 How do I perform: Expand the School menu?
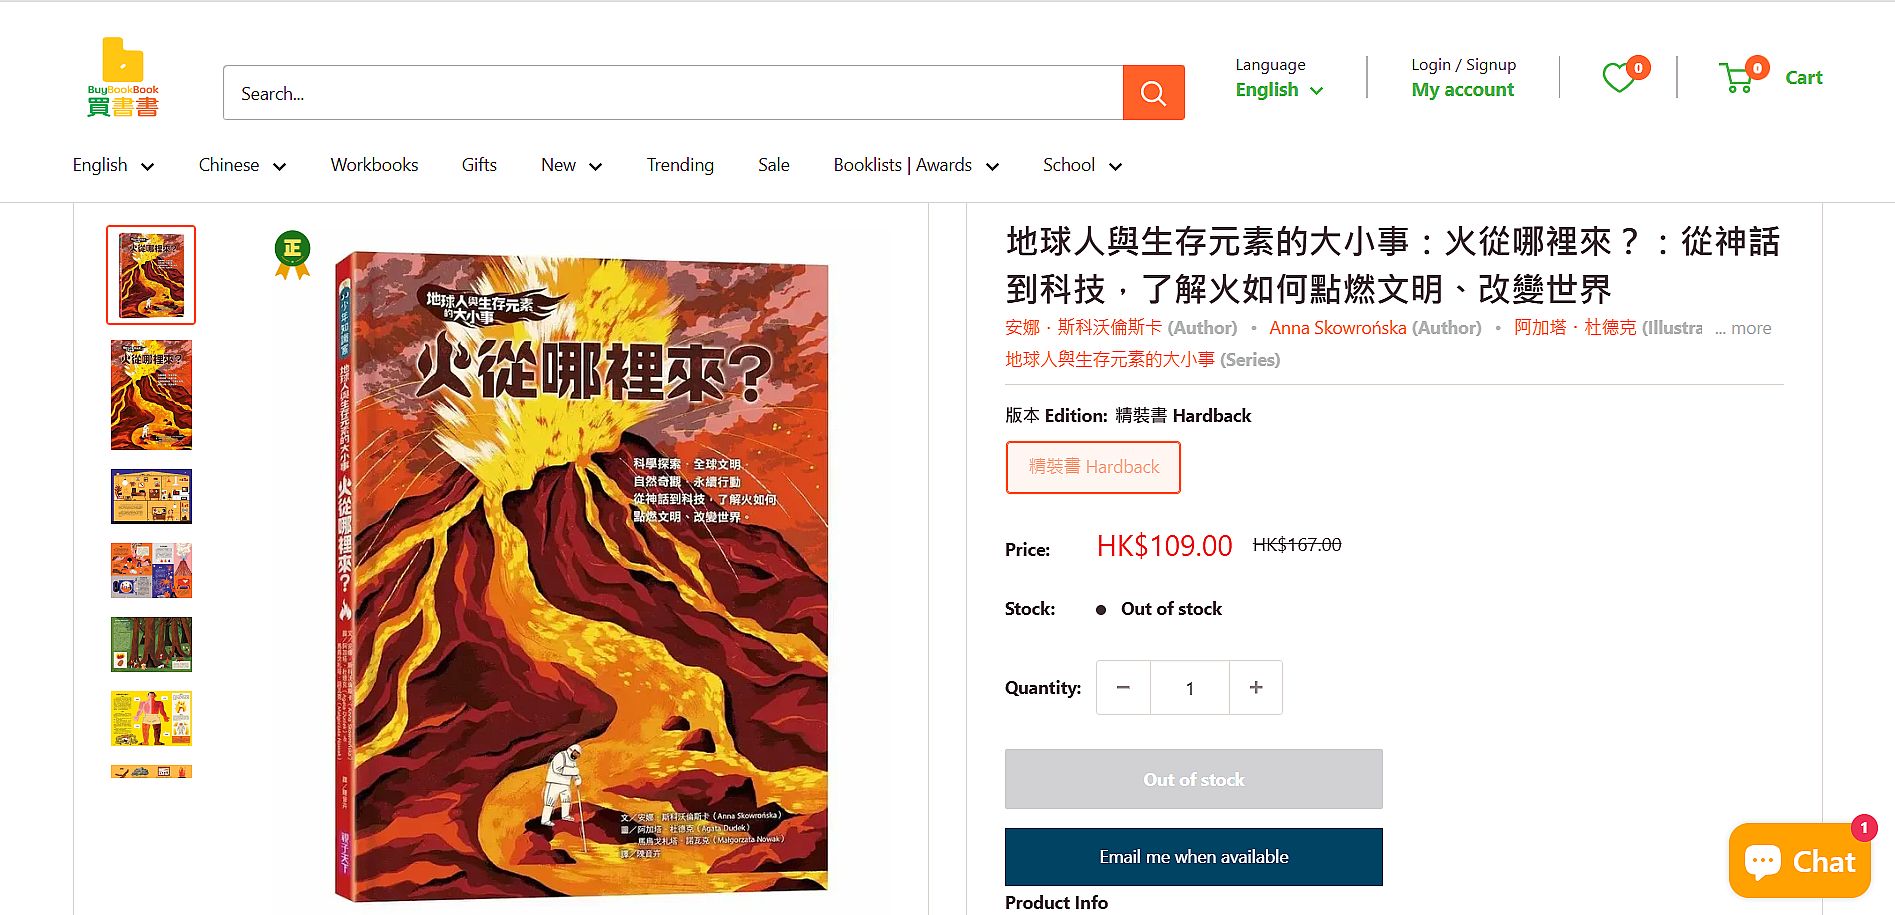(1082, 165)
